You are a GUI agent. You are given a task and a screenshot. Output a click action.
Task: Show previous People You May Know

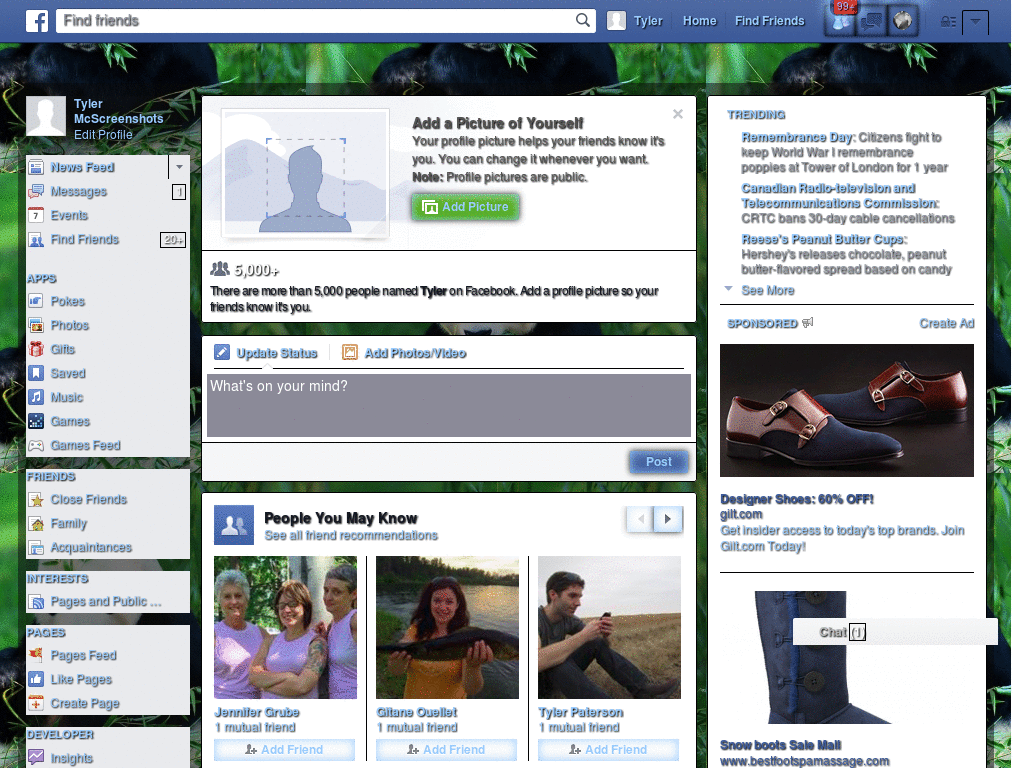click(x=641, y=519)
